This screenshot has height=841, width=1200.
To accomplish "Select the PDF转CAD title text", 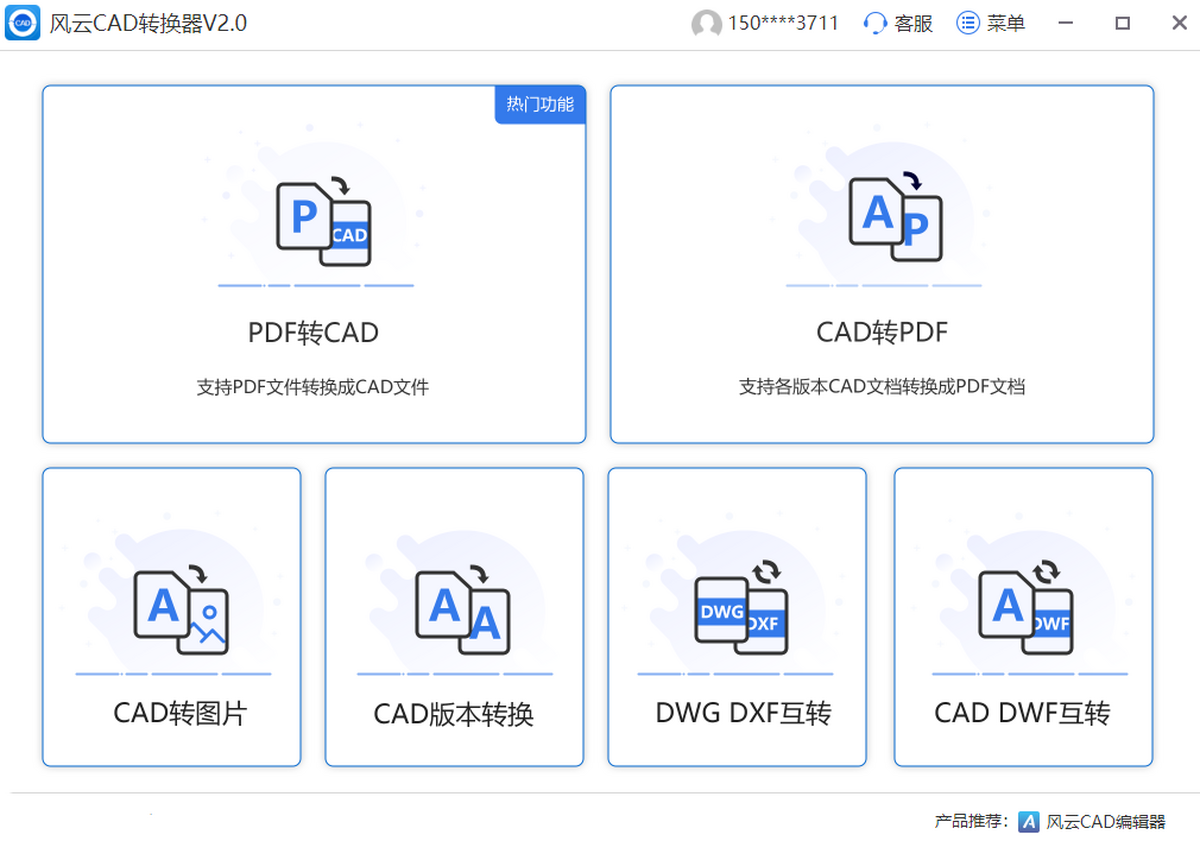I will tap(313, 332).
